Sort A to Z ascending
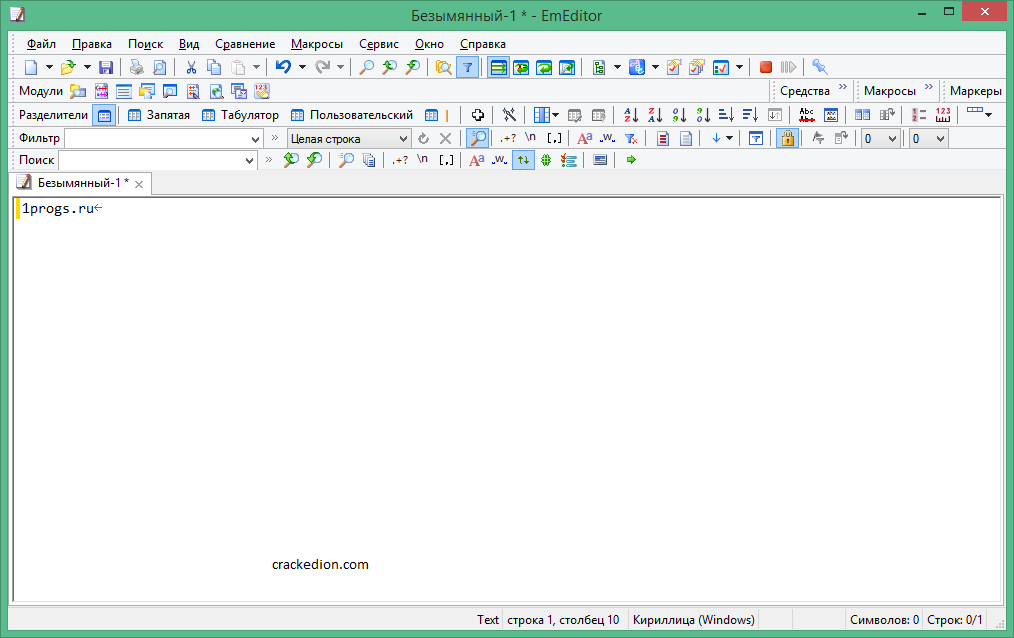This screenshot has height=638, width=1014. pos(631,115)
